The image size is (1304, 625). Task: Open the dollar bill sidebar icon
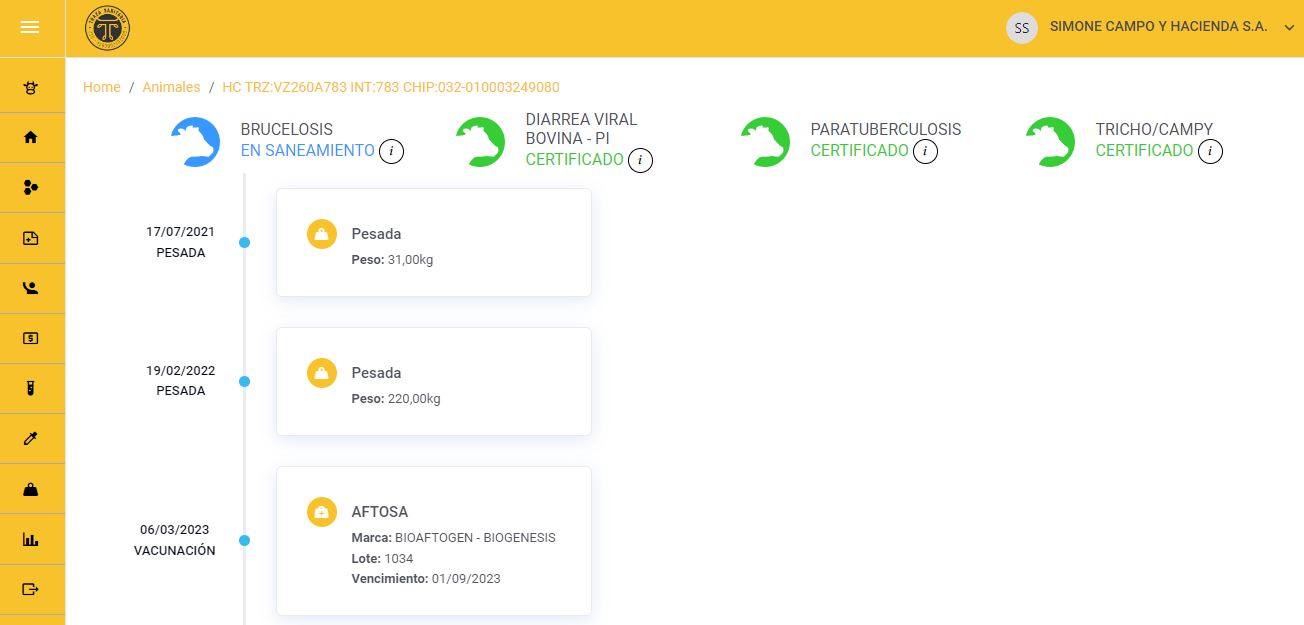[30, 338]
